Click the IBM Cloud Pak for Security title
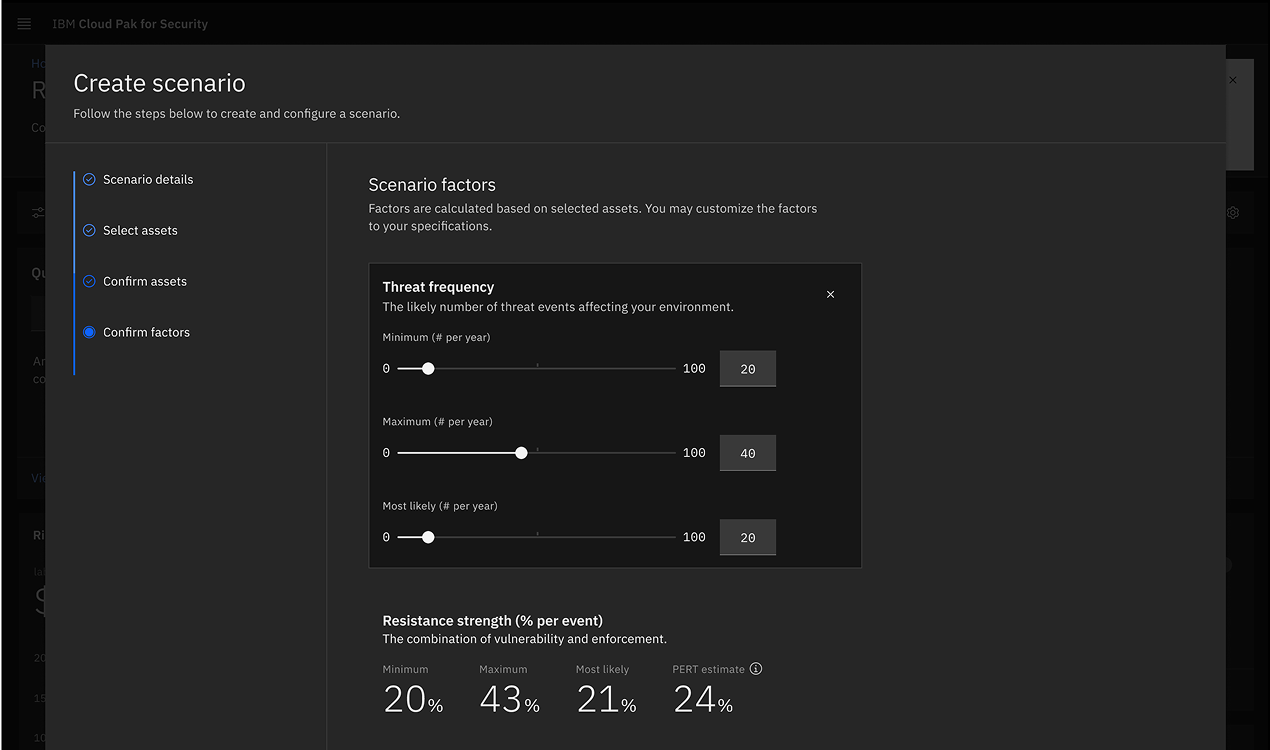Screen dimensions: 1270x750 pyautogui.click(x=130, y=24)
